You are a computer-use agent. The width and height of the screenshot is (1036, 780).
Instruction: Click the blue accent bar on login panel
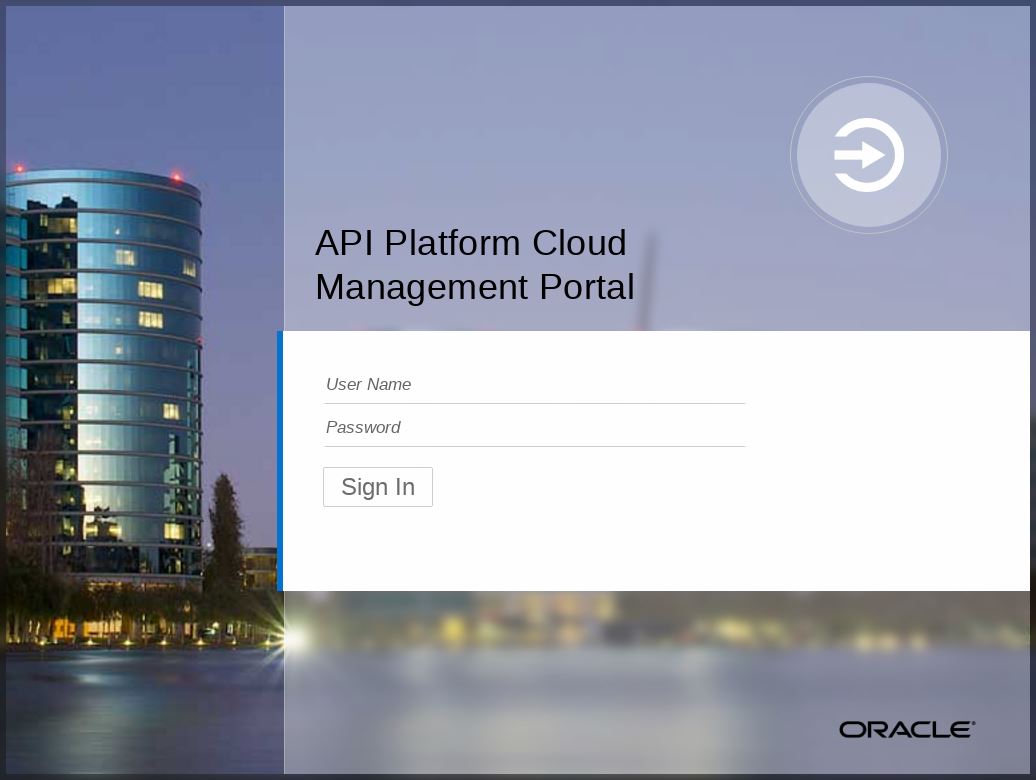pos(280,460)
